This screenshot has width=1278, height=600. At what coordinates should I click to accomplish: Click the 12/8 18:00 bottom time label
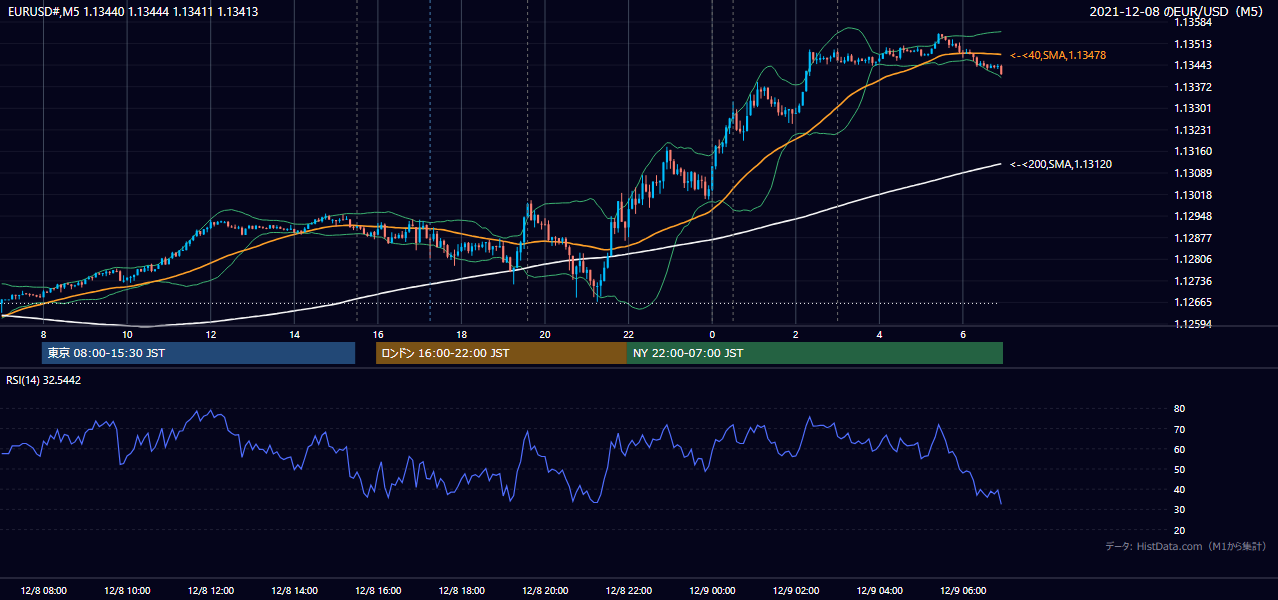[x=461, y=590]
